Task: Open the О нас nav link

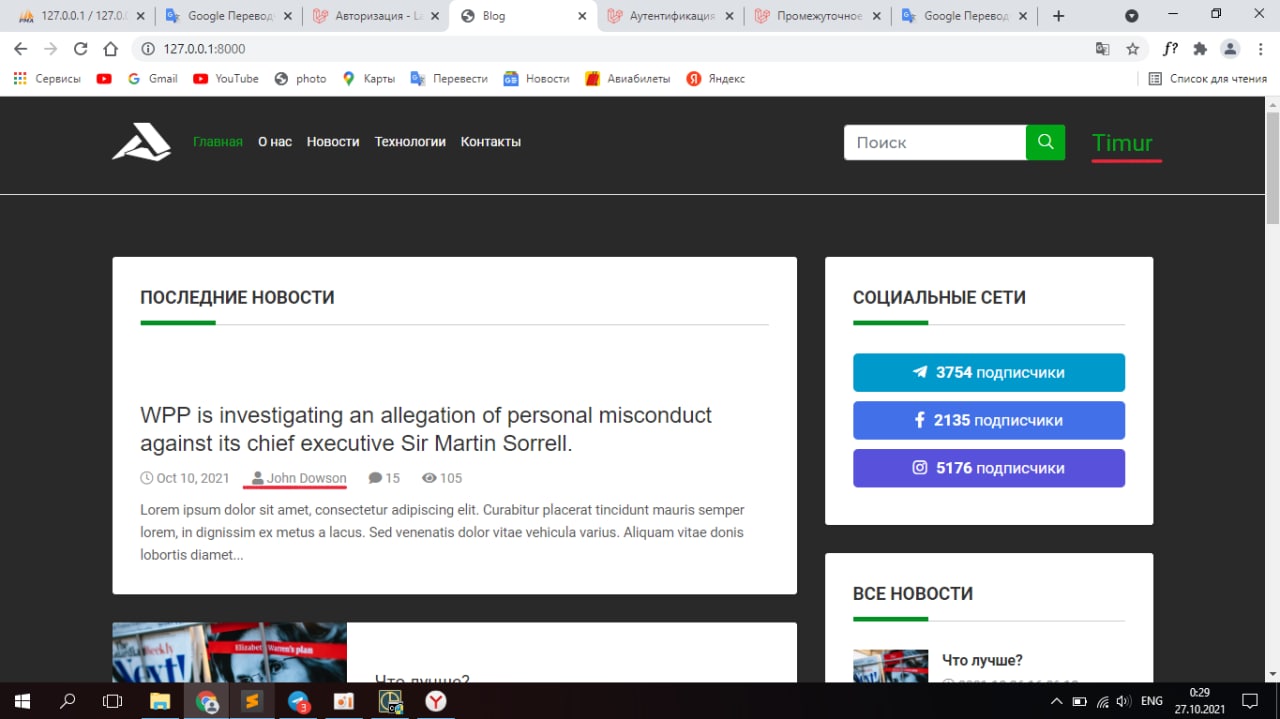Action: tap(275, 142)
